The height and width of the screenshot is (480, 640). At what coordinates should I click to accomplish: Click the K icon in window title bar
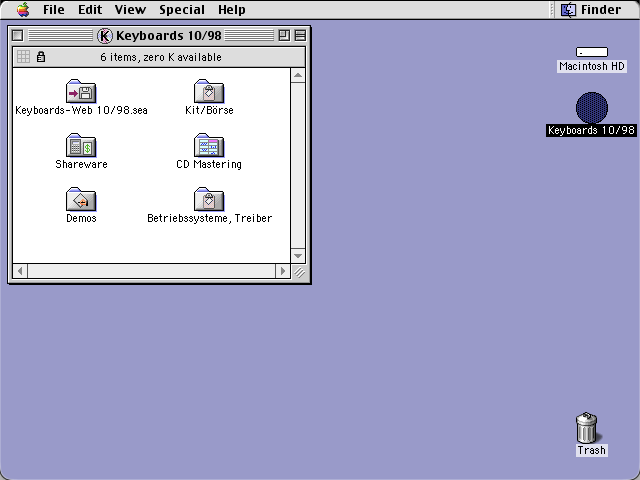coord(104,36)
